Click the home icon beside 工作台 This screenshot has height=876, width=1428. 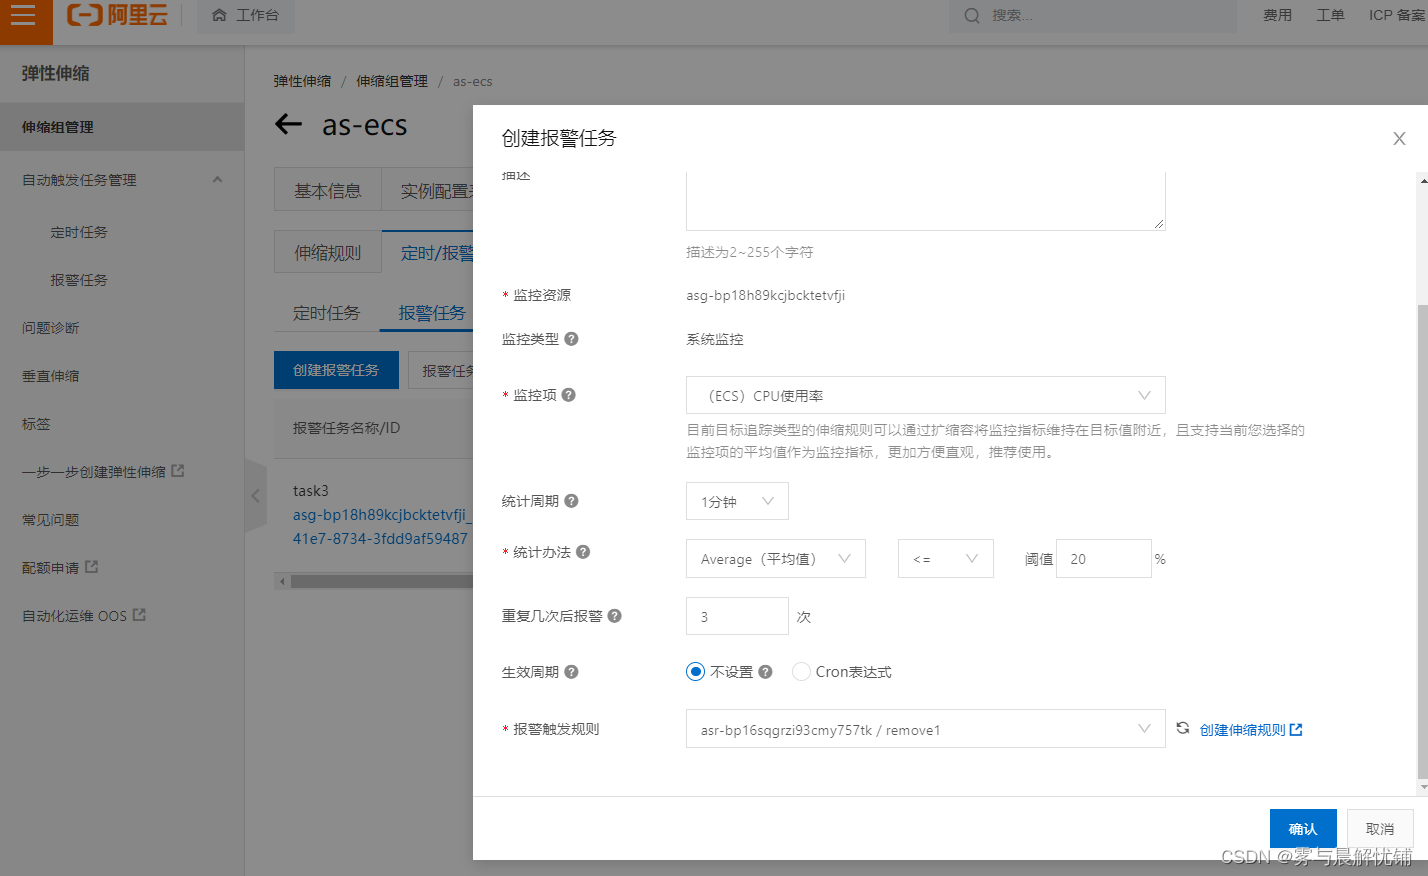[219, 15]
